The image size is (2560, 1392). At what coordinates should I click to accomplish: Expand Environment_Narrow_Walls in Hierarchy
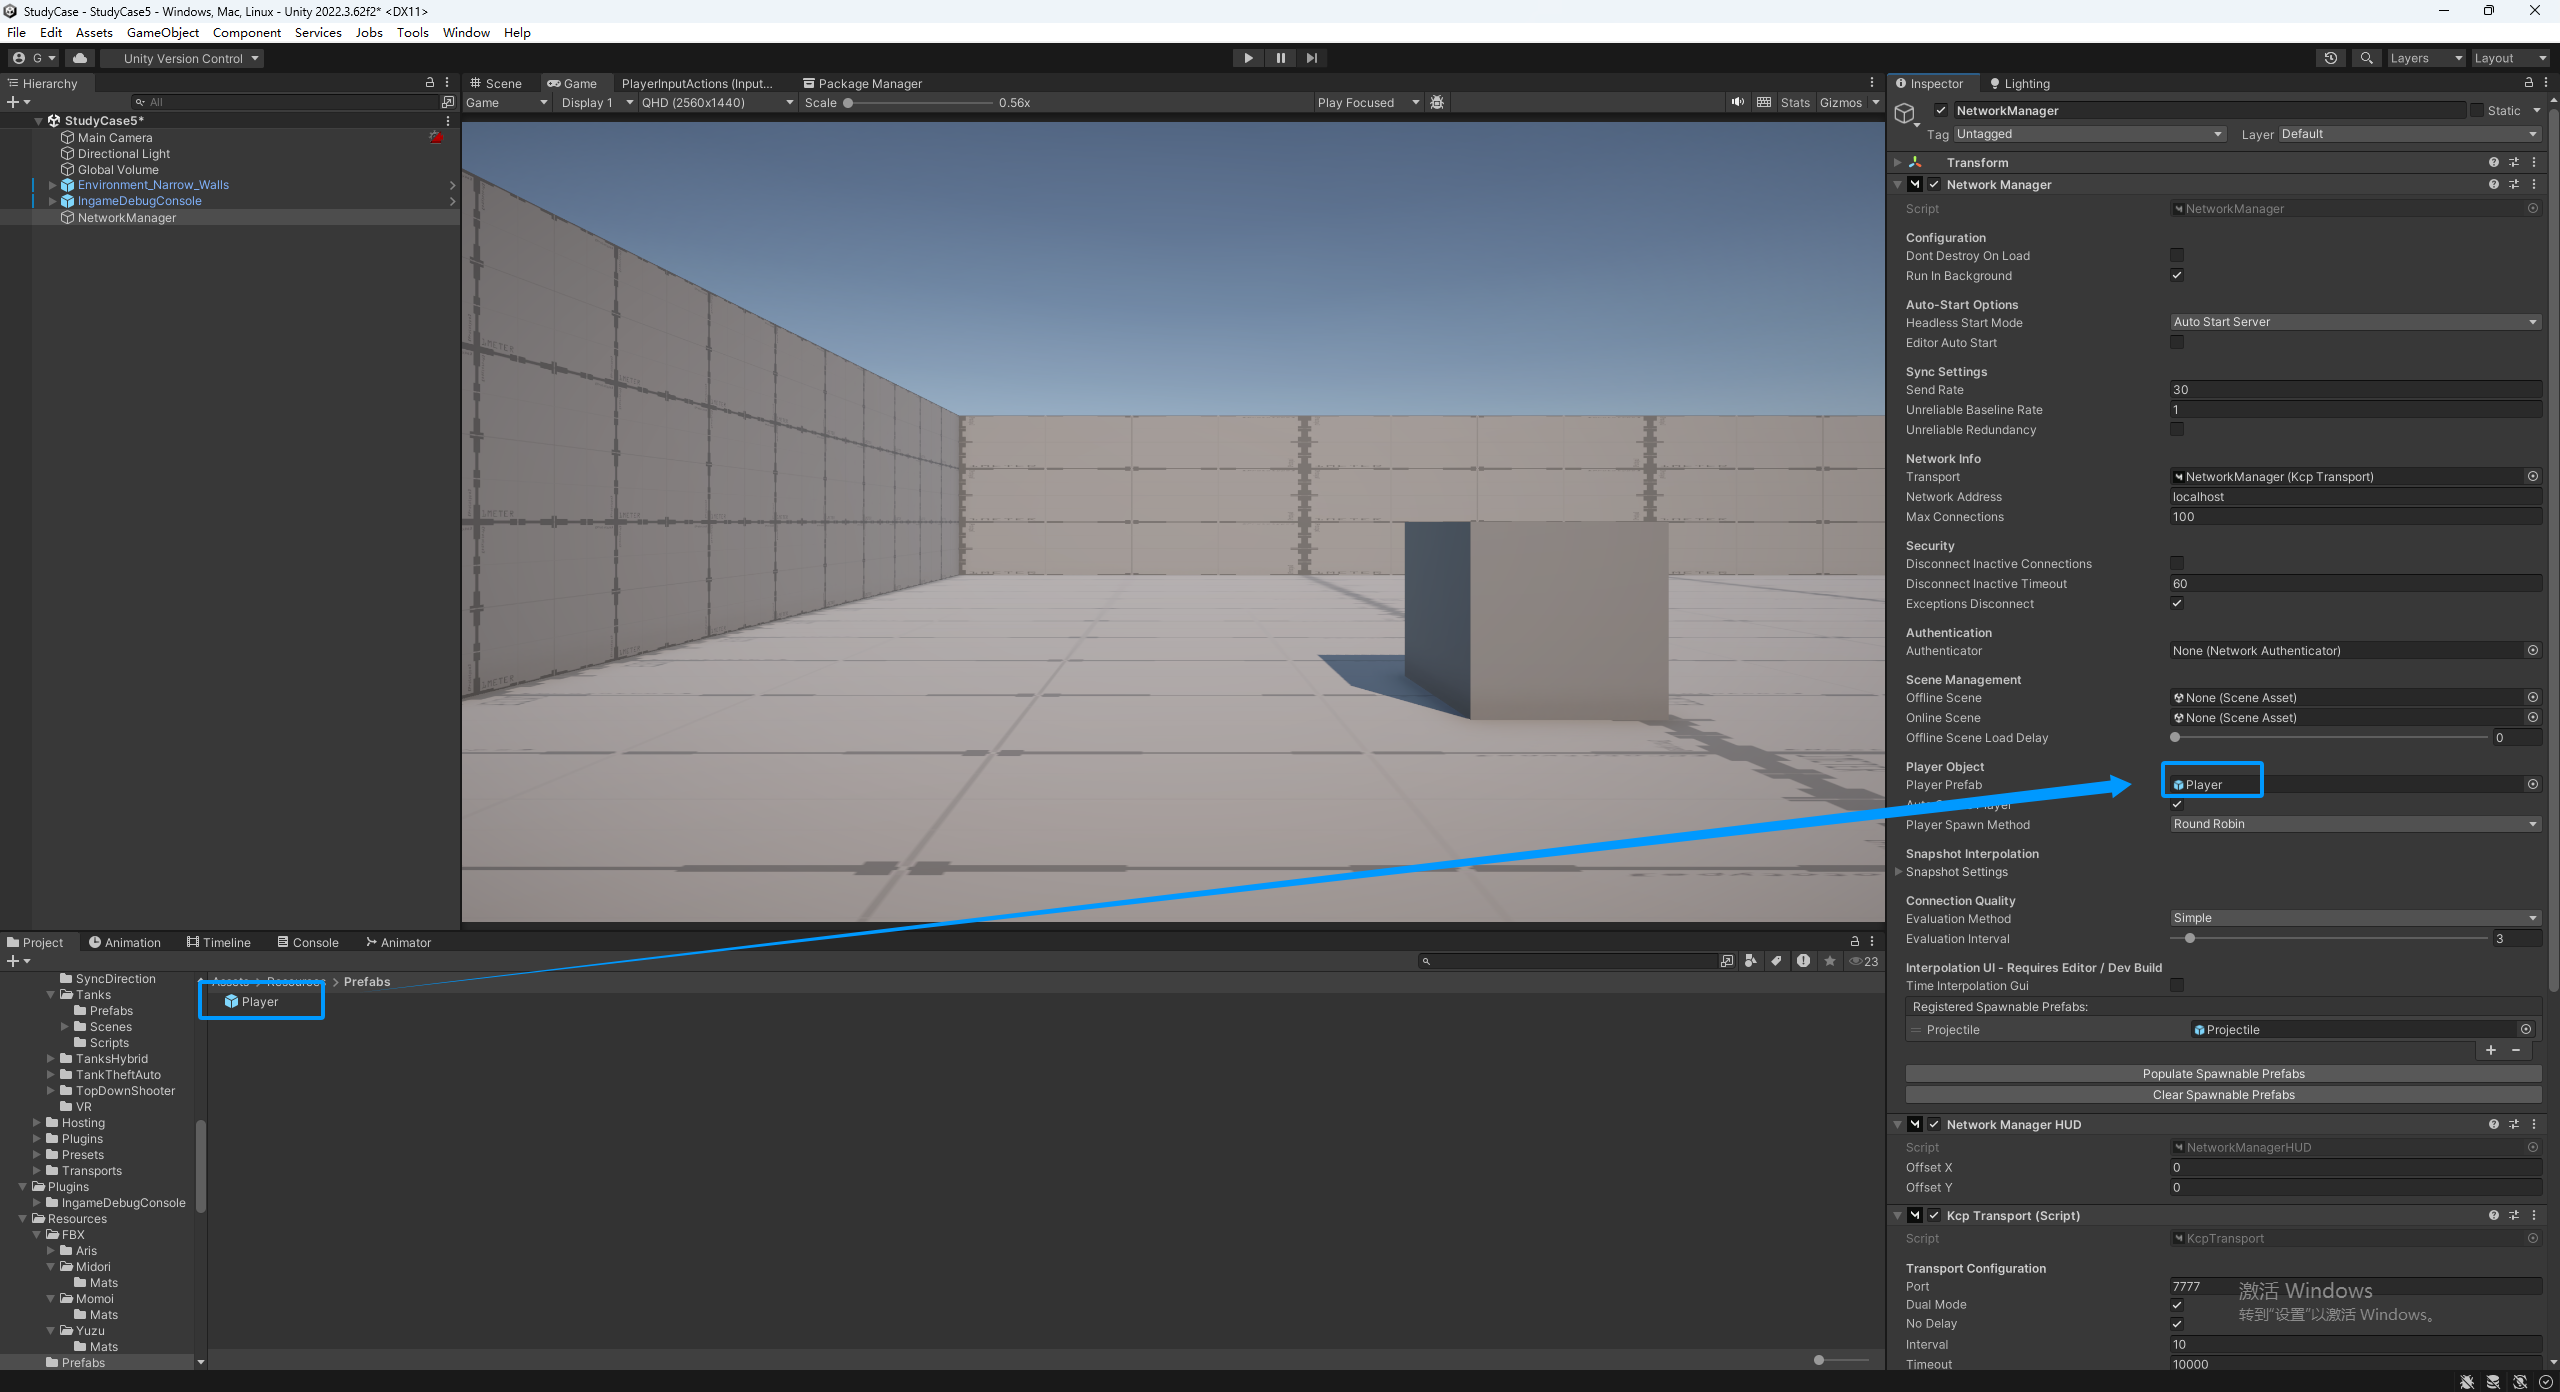tap(52, 185)
